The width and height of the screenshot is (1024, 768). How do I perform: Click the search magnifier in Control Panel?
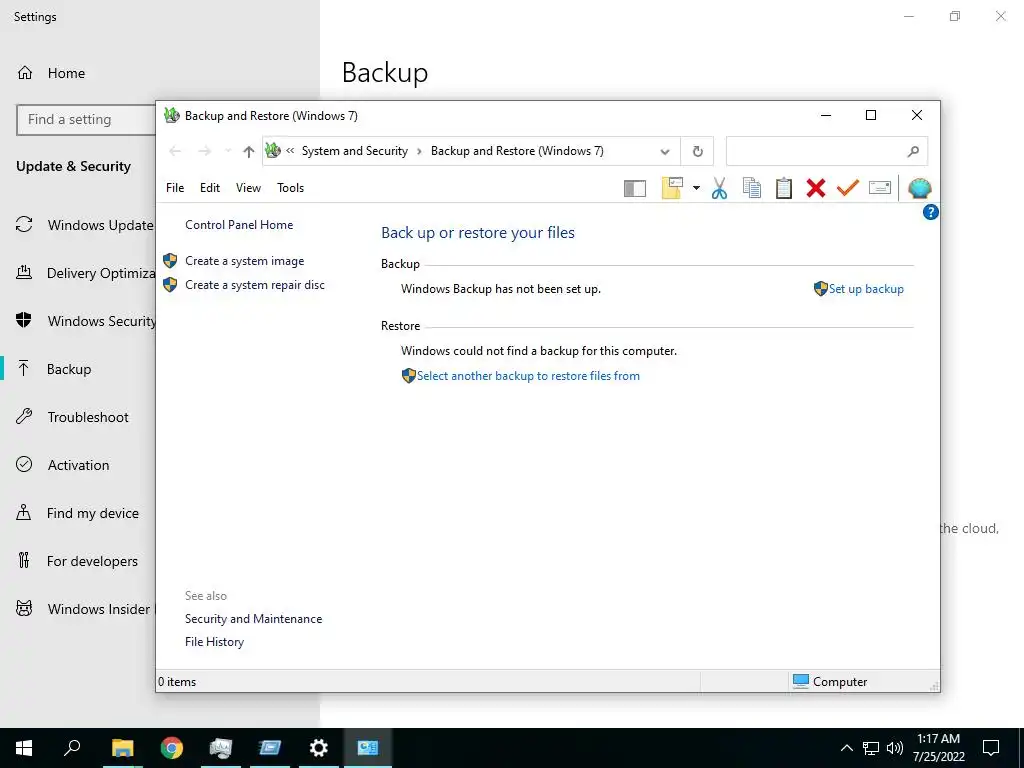(x=913, y=152)
